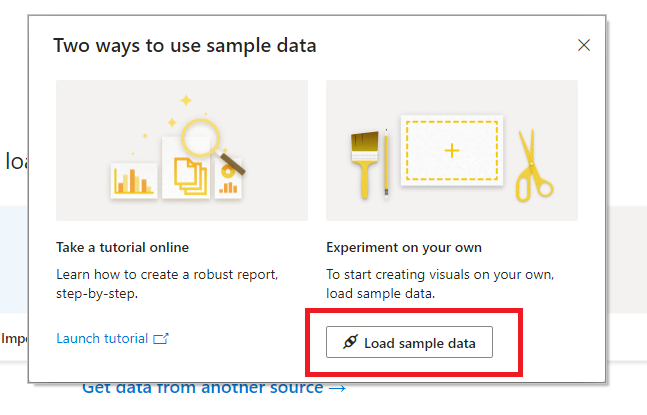Click the external-link icon beside Launch tutorial
Image resolution: width=647 pixels, height=415 pixels.
[161, 338]
